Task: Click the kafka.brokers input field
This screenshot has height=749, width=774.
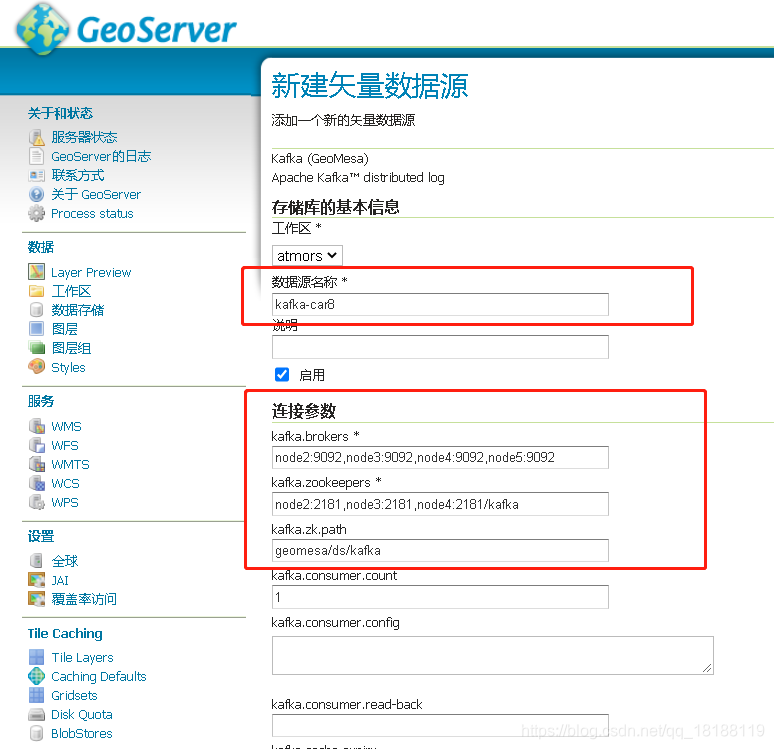Action: (440, 458)
